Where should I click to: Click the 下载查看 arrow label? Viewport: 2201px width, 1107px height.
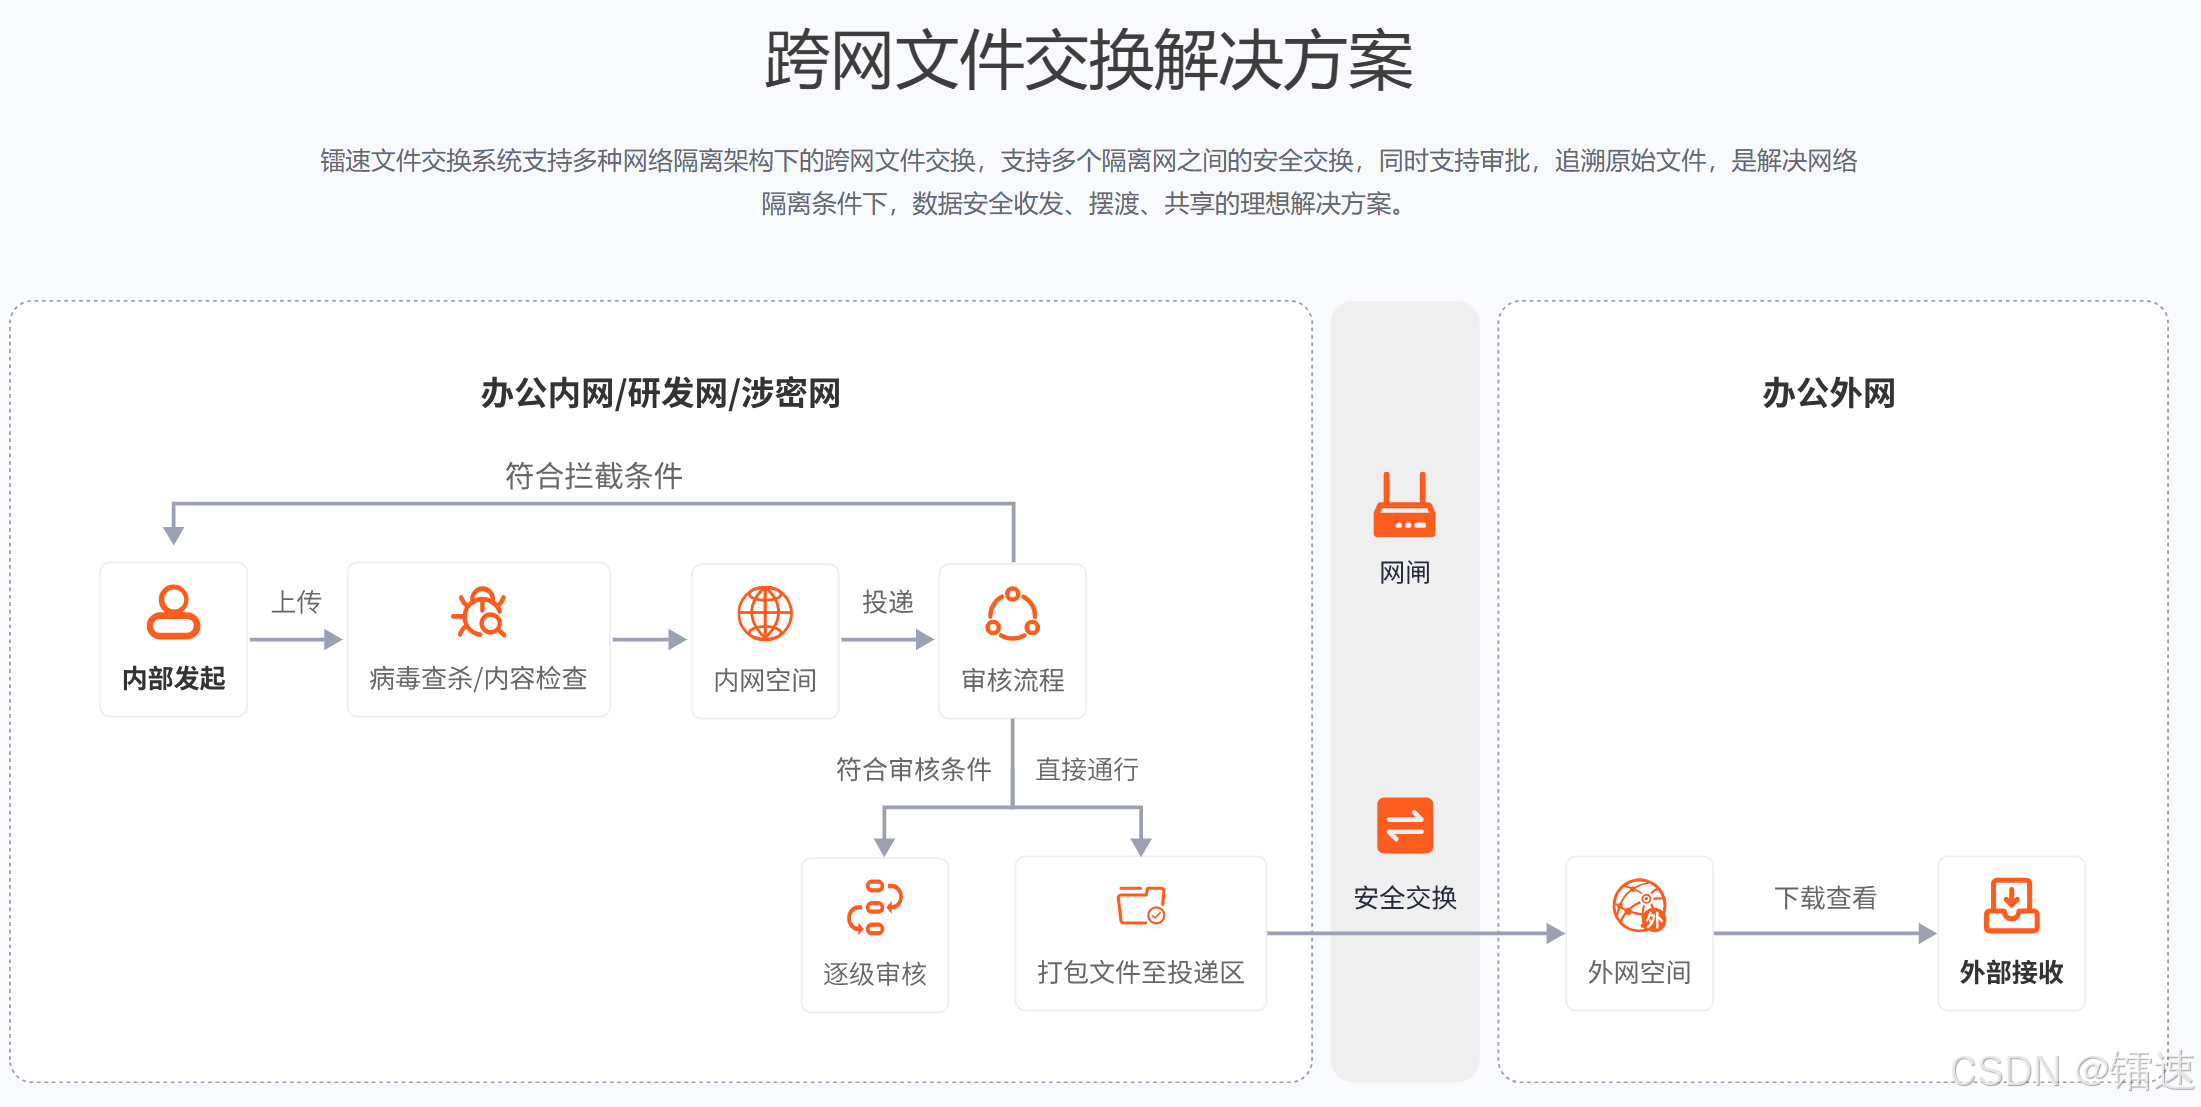[1825, 898]
